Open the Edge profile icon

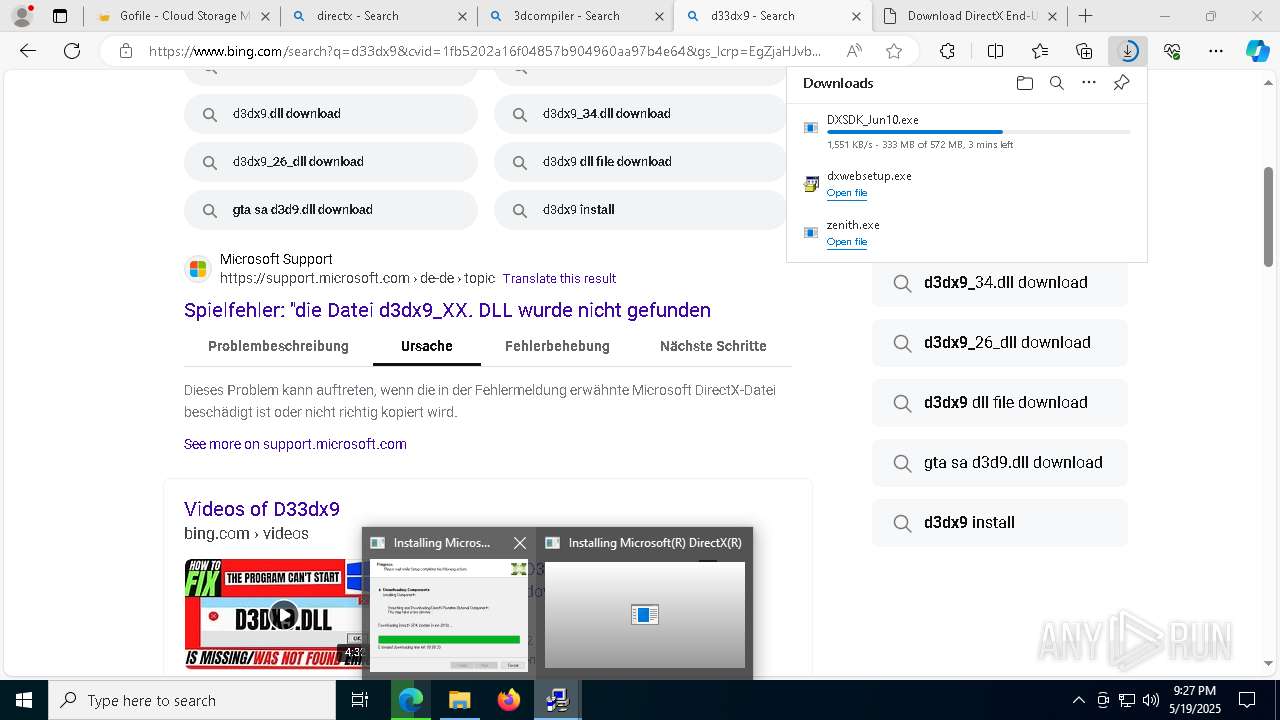(x=22, y=16)
